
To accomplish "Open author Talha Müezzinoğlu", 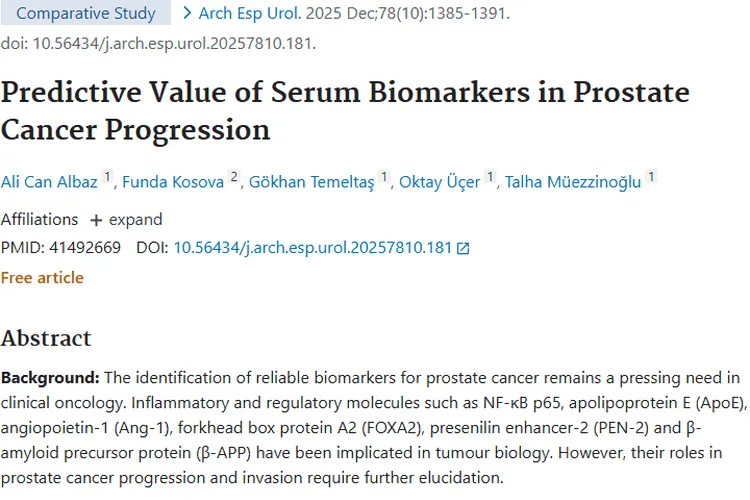I will (x=572, y=182).
